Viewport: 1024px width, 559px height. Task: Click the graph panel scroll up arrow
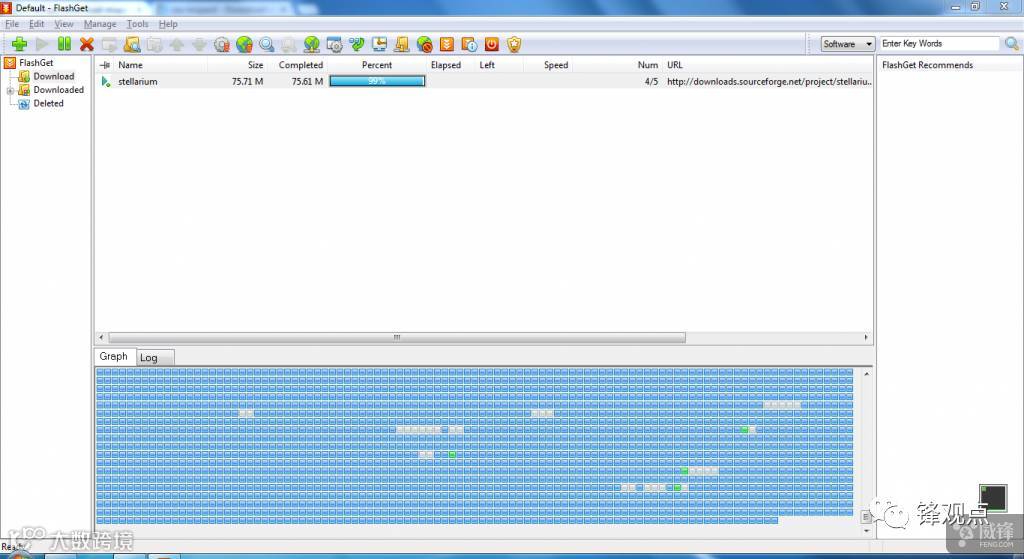867,374
